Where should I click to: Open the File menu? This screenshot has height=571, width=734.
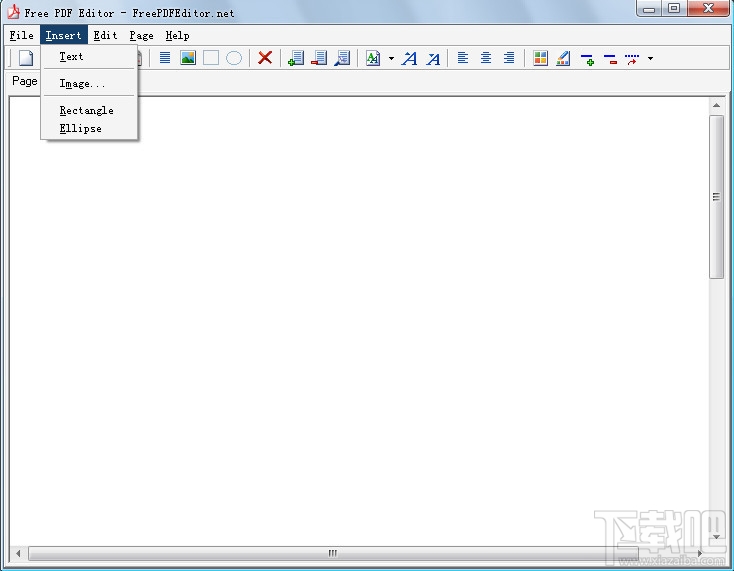(22, 36)
